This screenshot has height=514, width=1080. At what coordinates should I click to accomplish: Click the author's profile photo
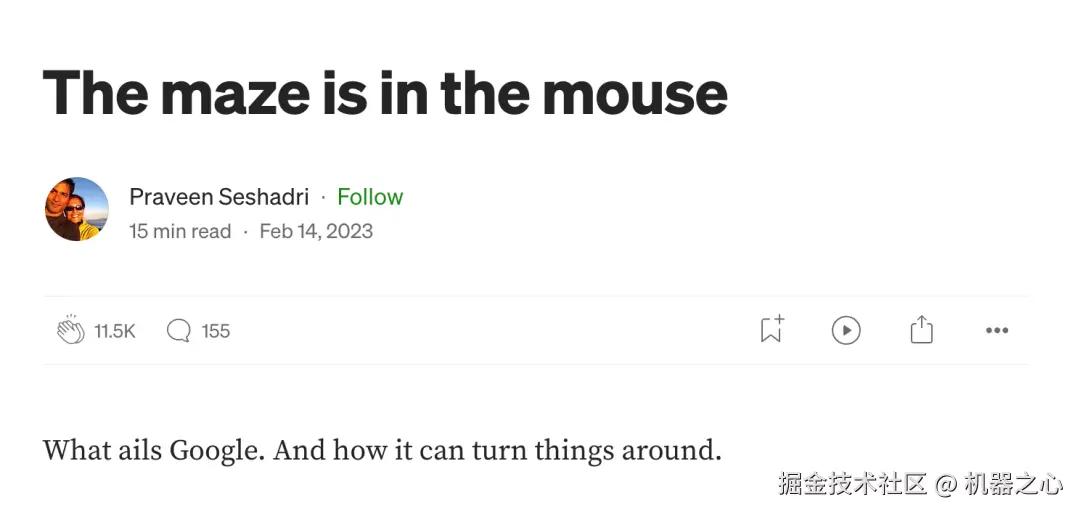(77, 209)
